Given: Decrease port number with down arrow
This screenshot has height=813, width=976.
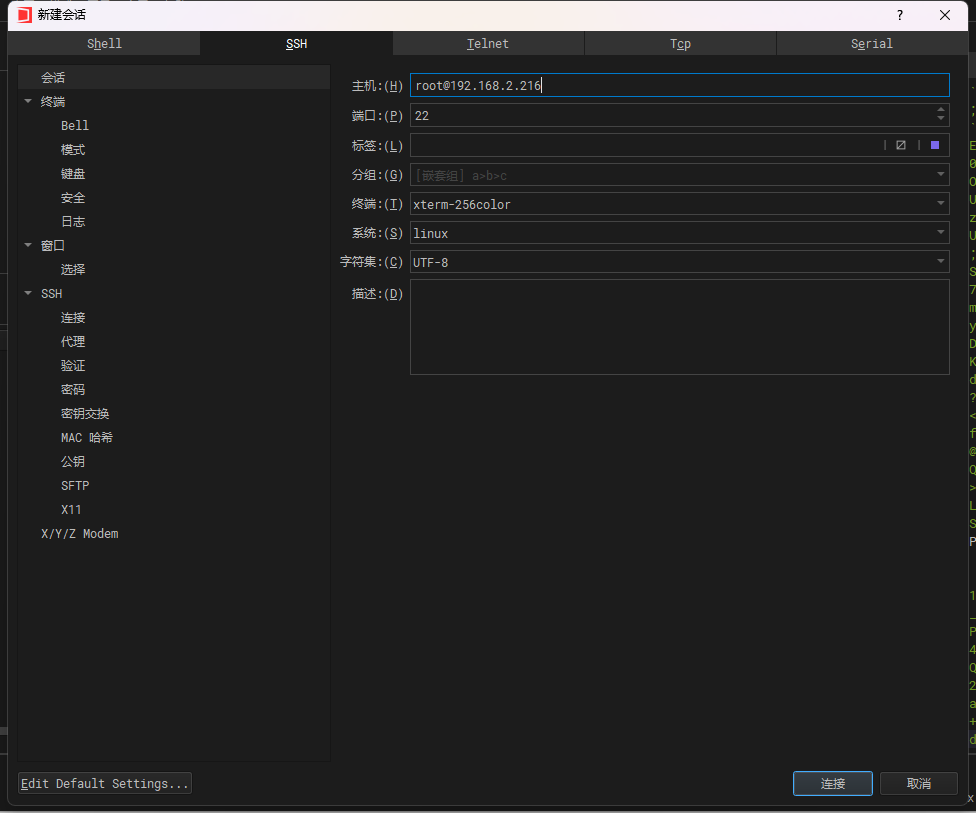Looking at the screenshot, I should tap(940, 120).
